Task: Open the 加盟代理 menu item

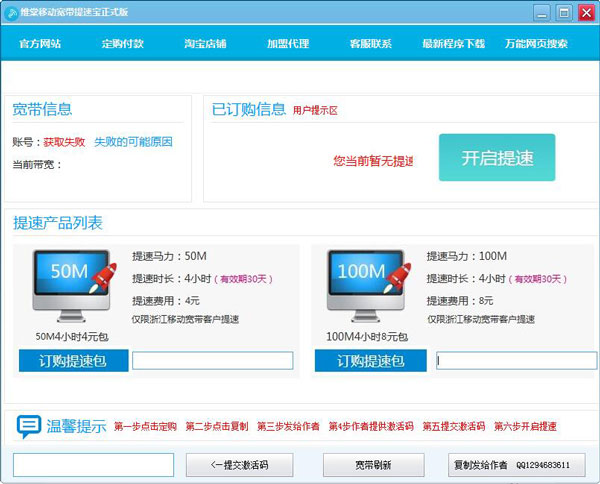Action: [x=288, y=44]
